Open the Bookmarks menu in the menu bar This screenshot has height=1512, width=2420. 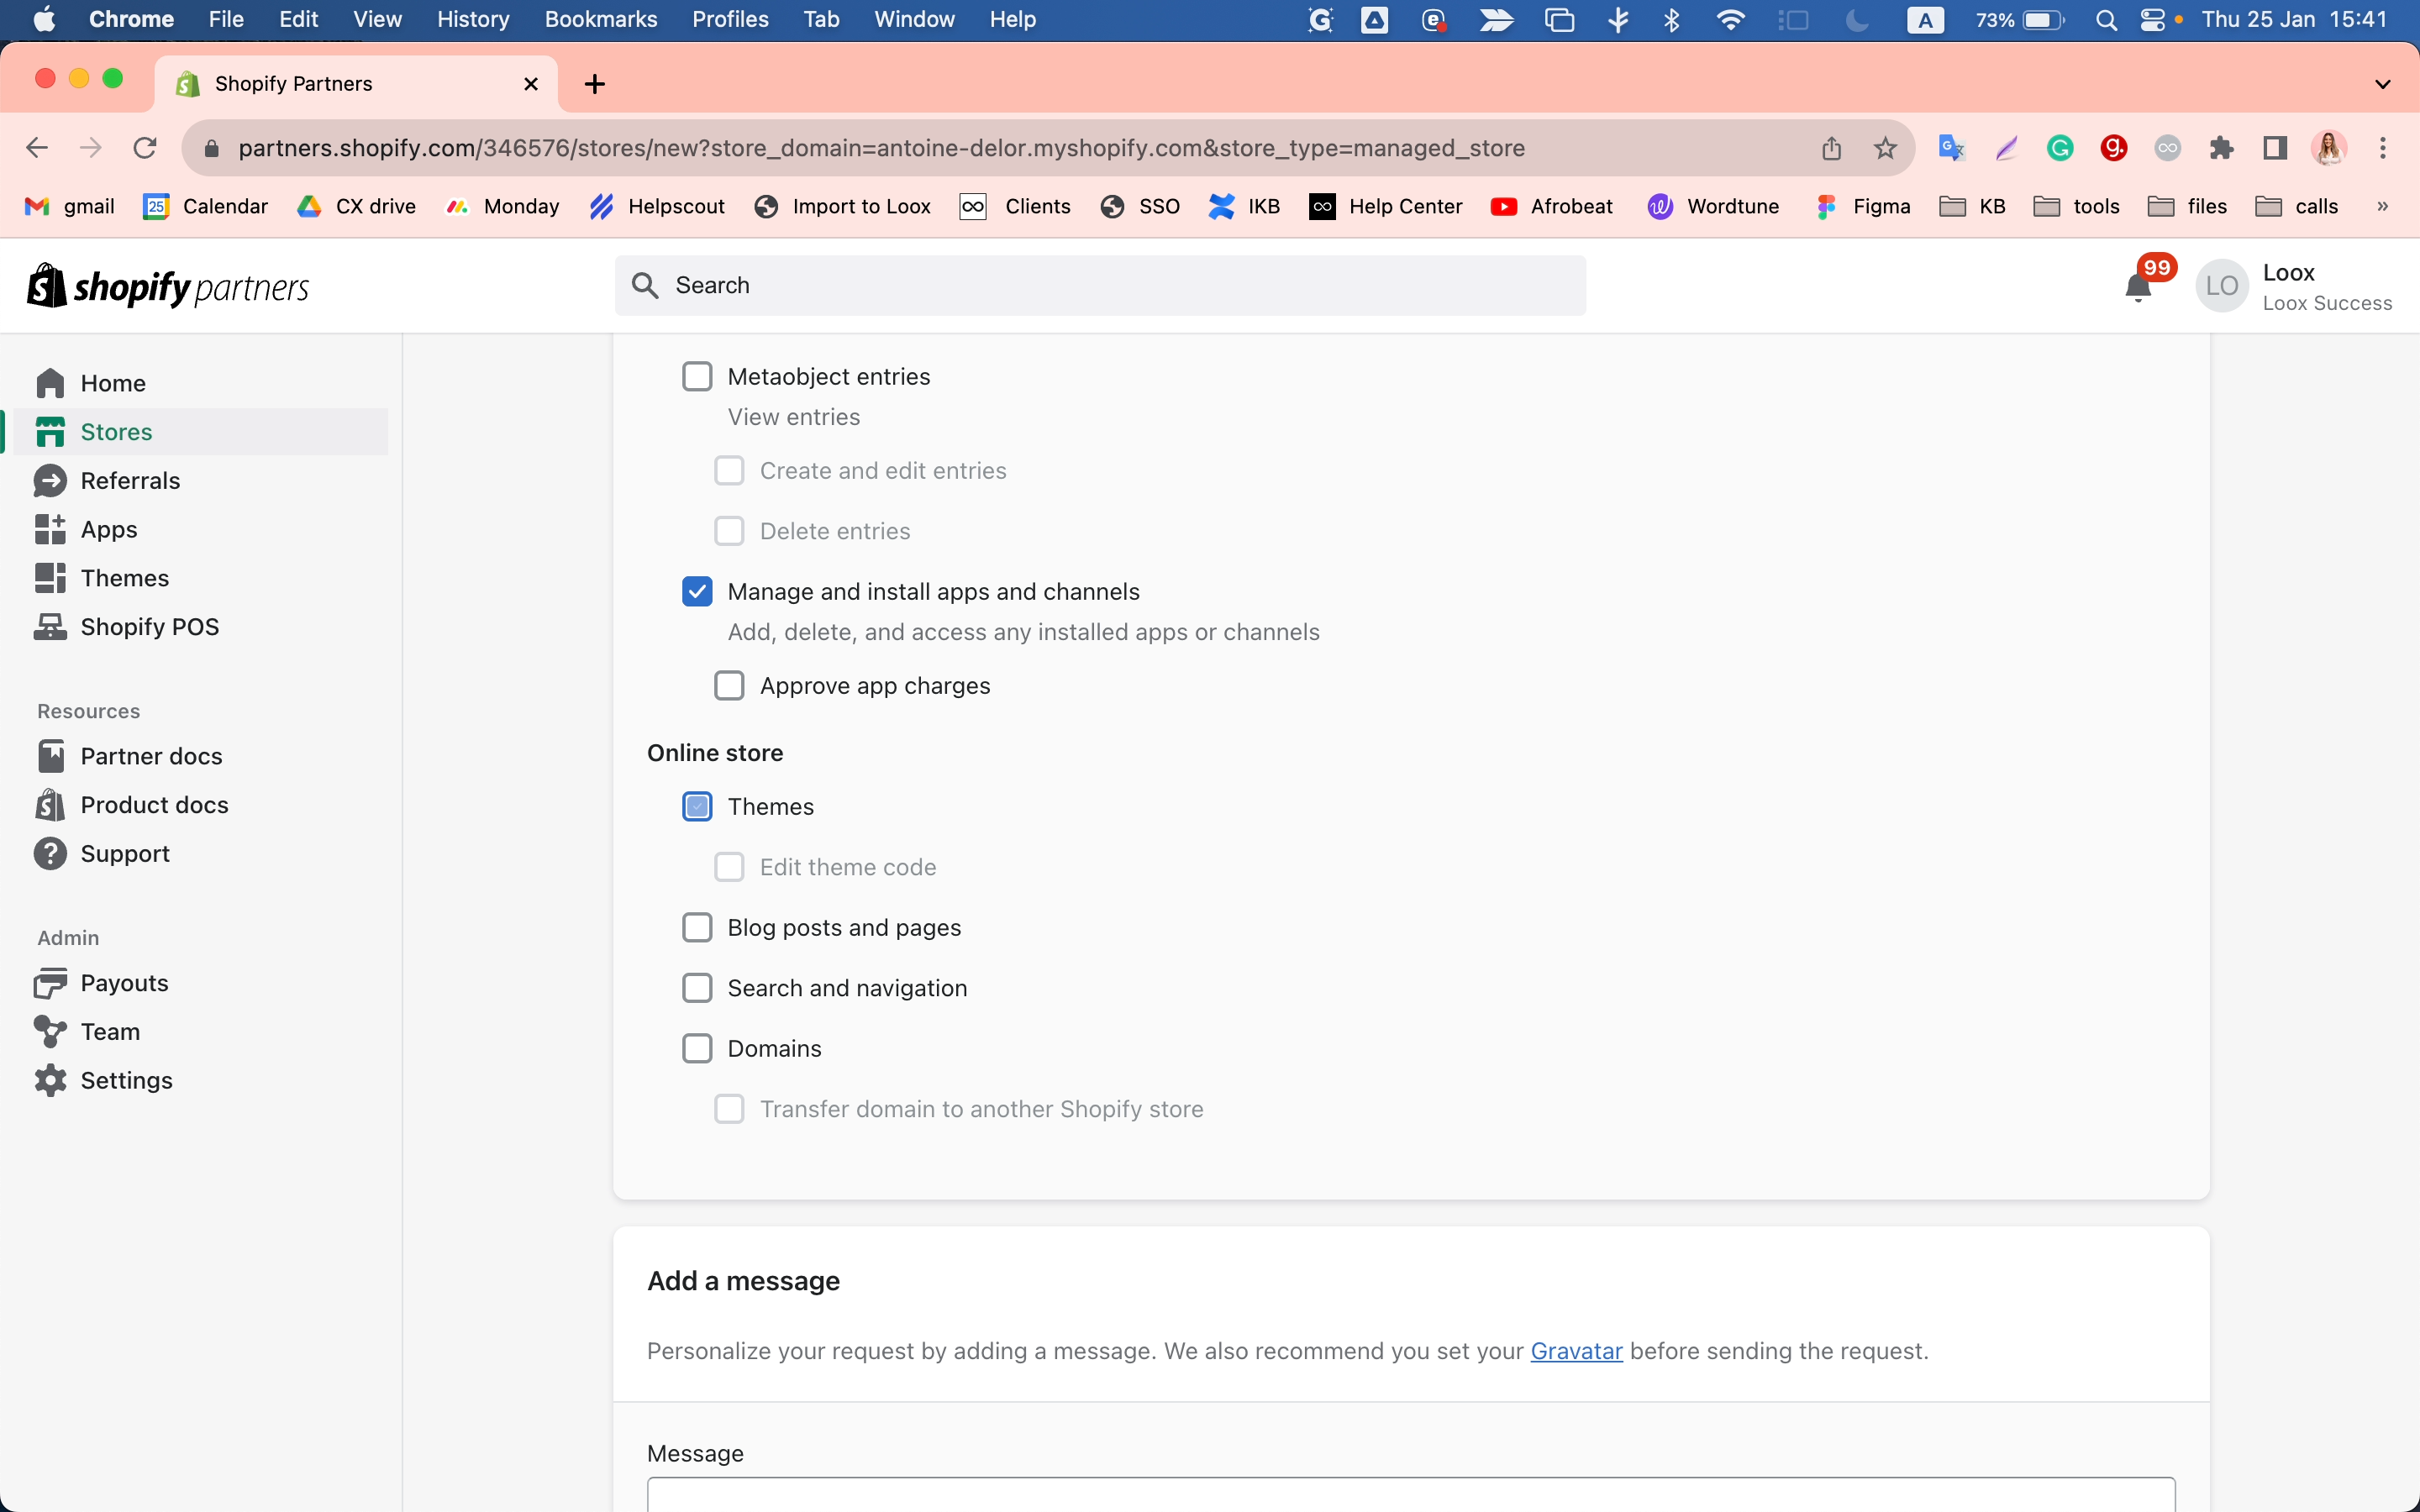[600, 19]
